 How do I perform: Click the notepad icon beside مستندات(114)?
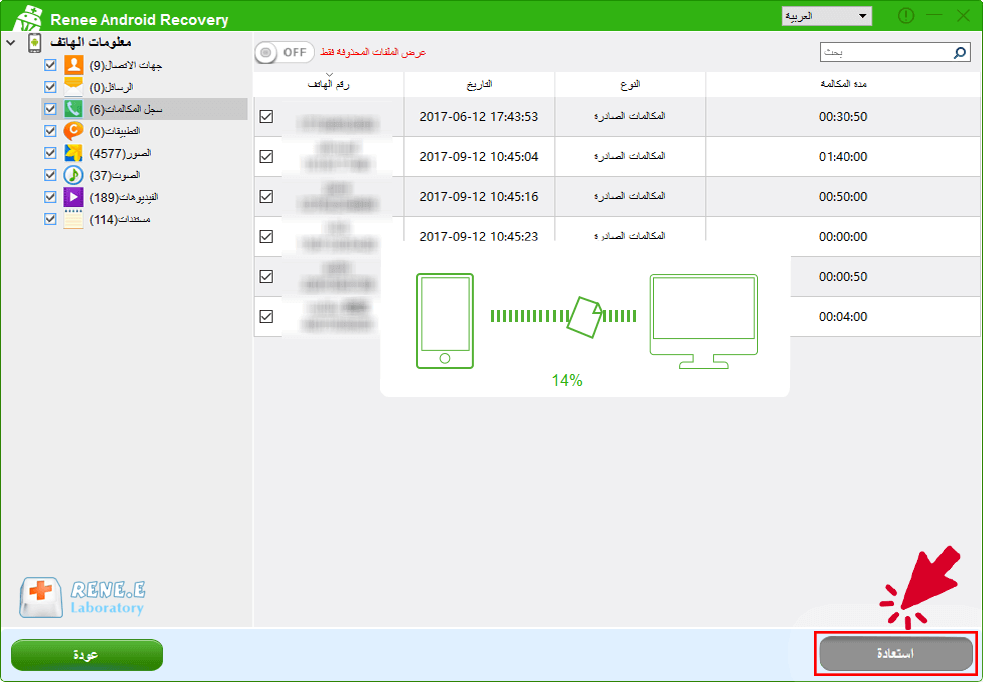click(73, 219)
